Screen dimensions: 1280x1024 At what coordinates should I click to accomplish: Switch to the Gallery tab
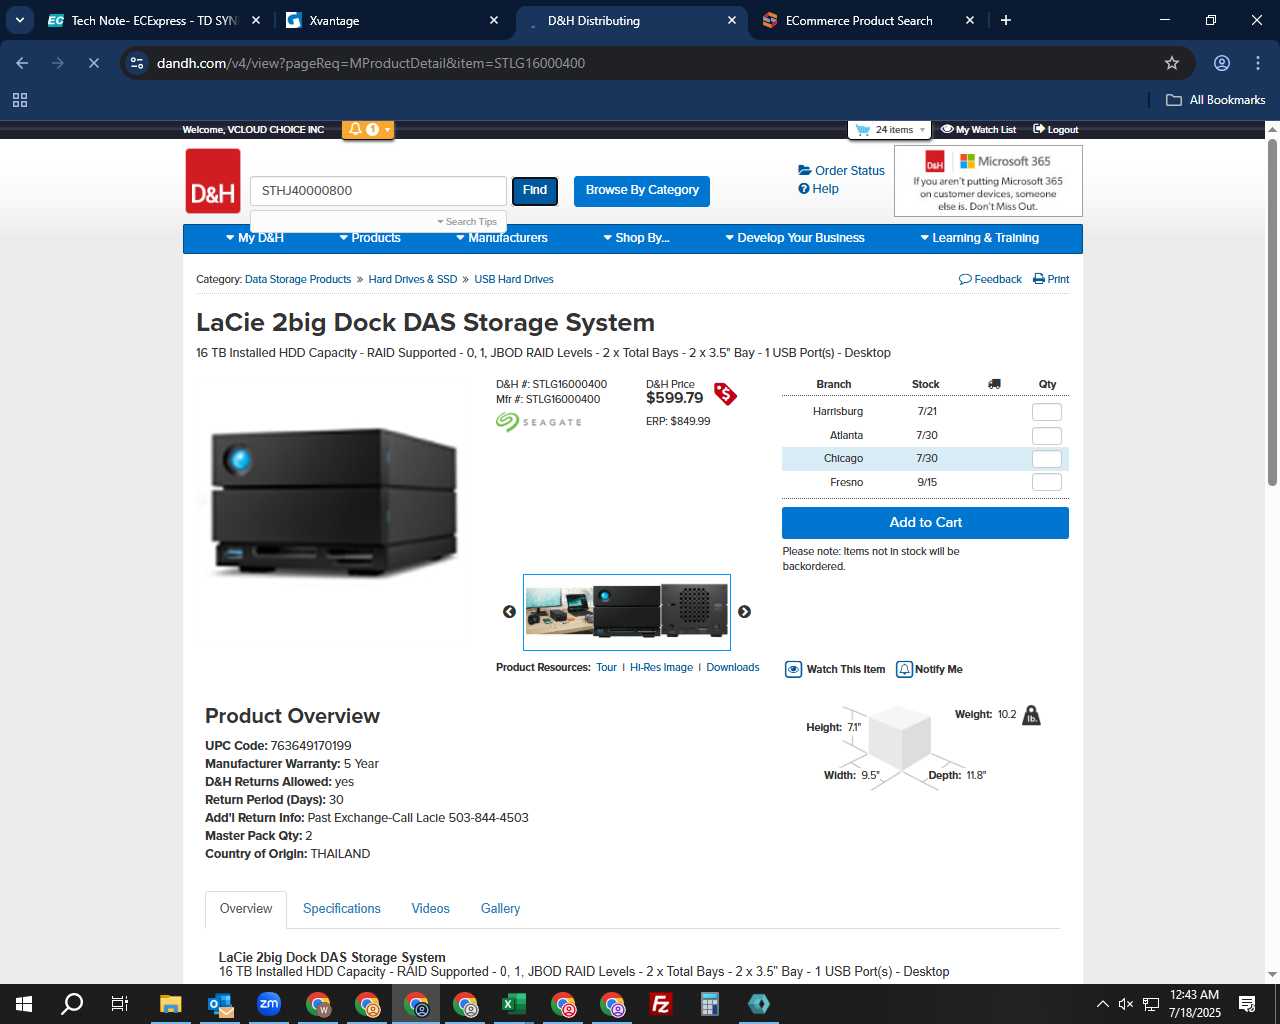(500, 909)
